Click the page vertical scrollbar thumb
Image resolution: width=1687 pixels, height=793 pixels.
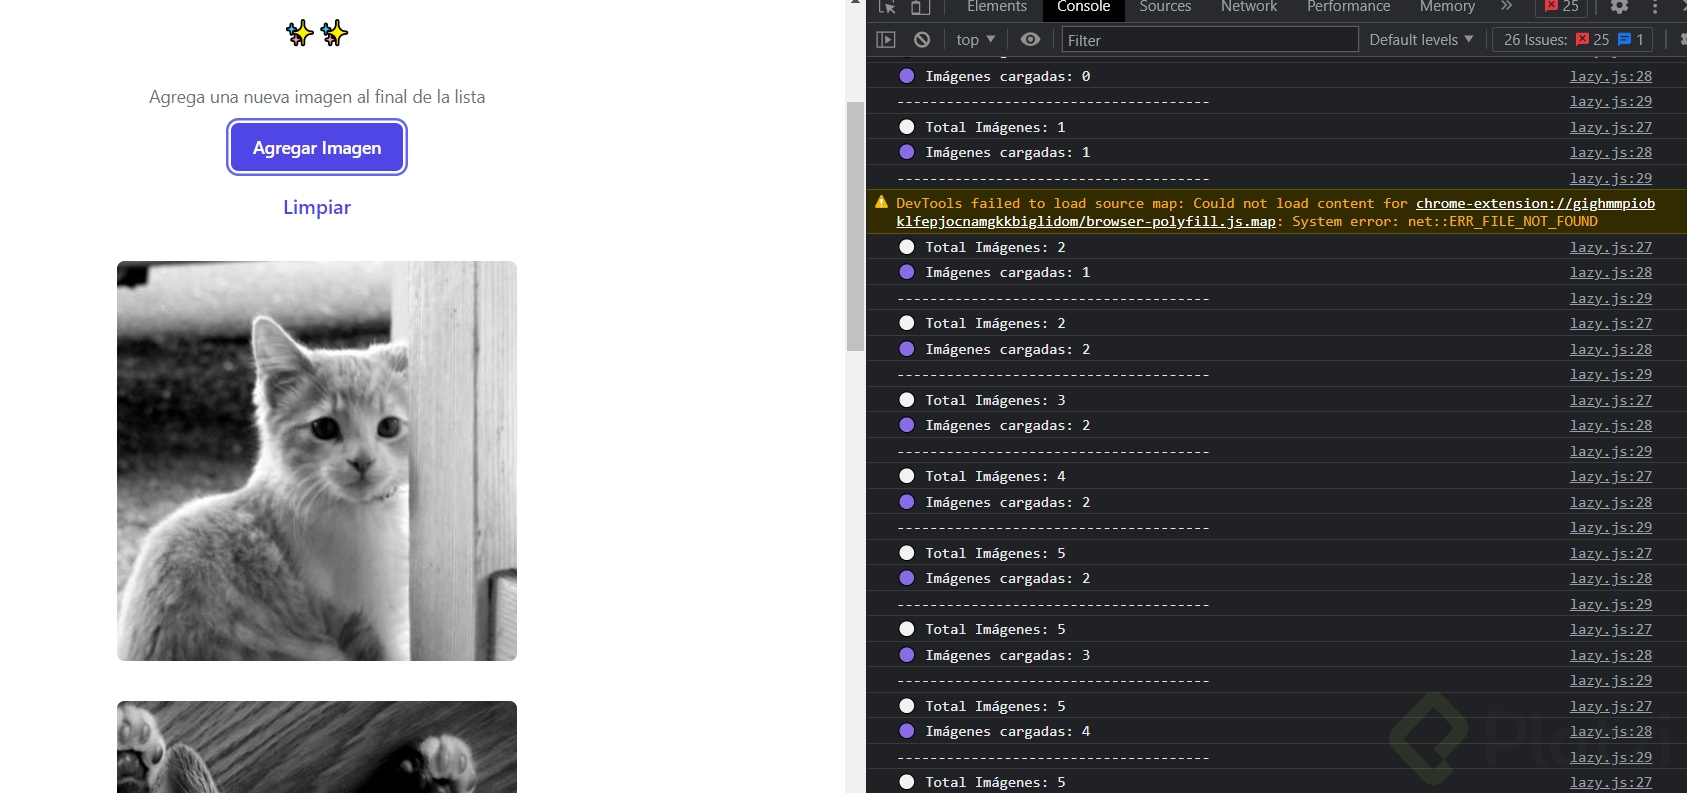(x=855, y=226)
